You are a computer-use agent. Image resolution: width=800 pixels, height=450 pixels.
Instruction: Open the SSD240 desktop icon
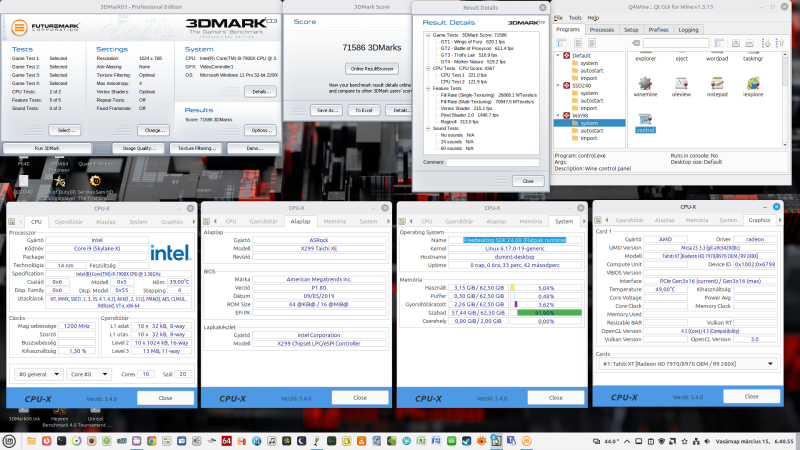23,181
